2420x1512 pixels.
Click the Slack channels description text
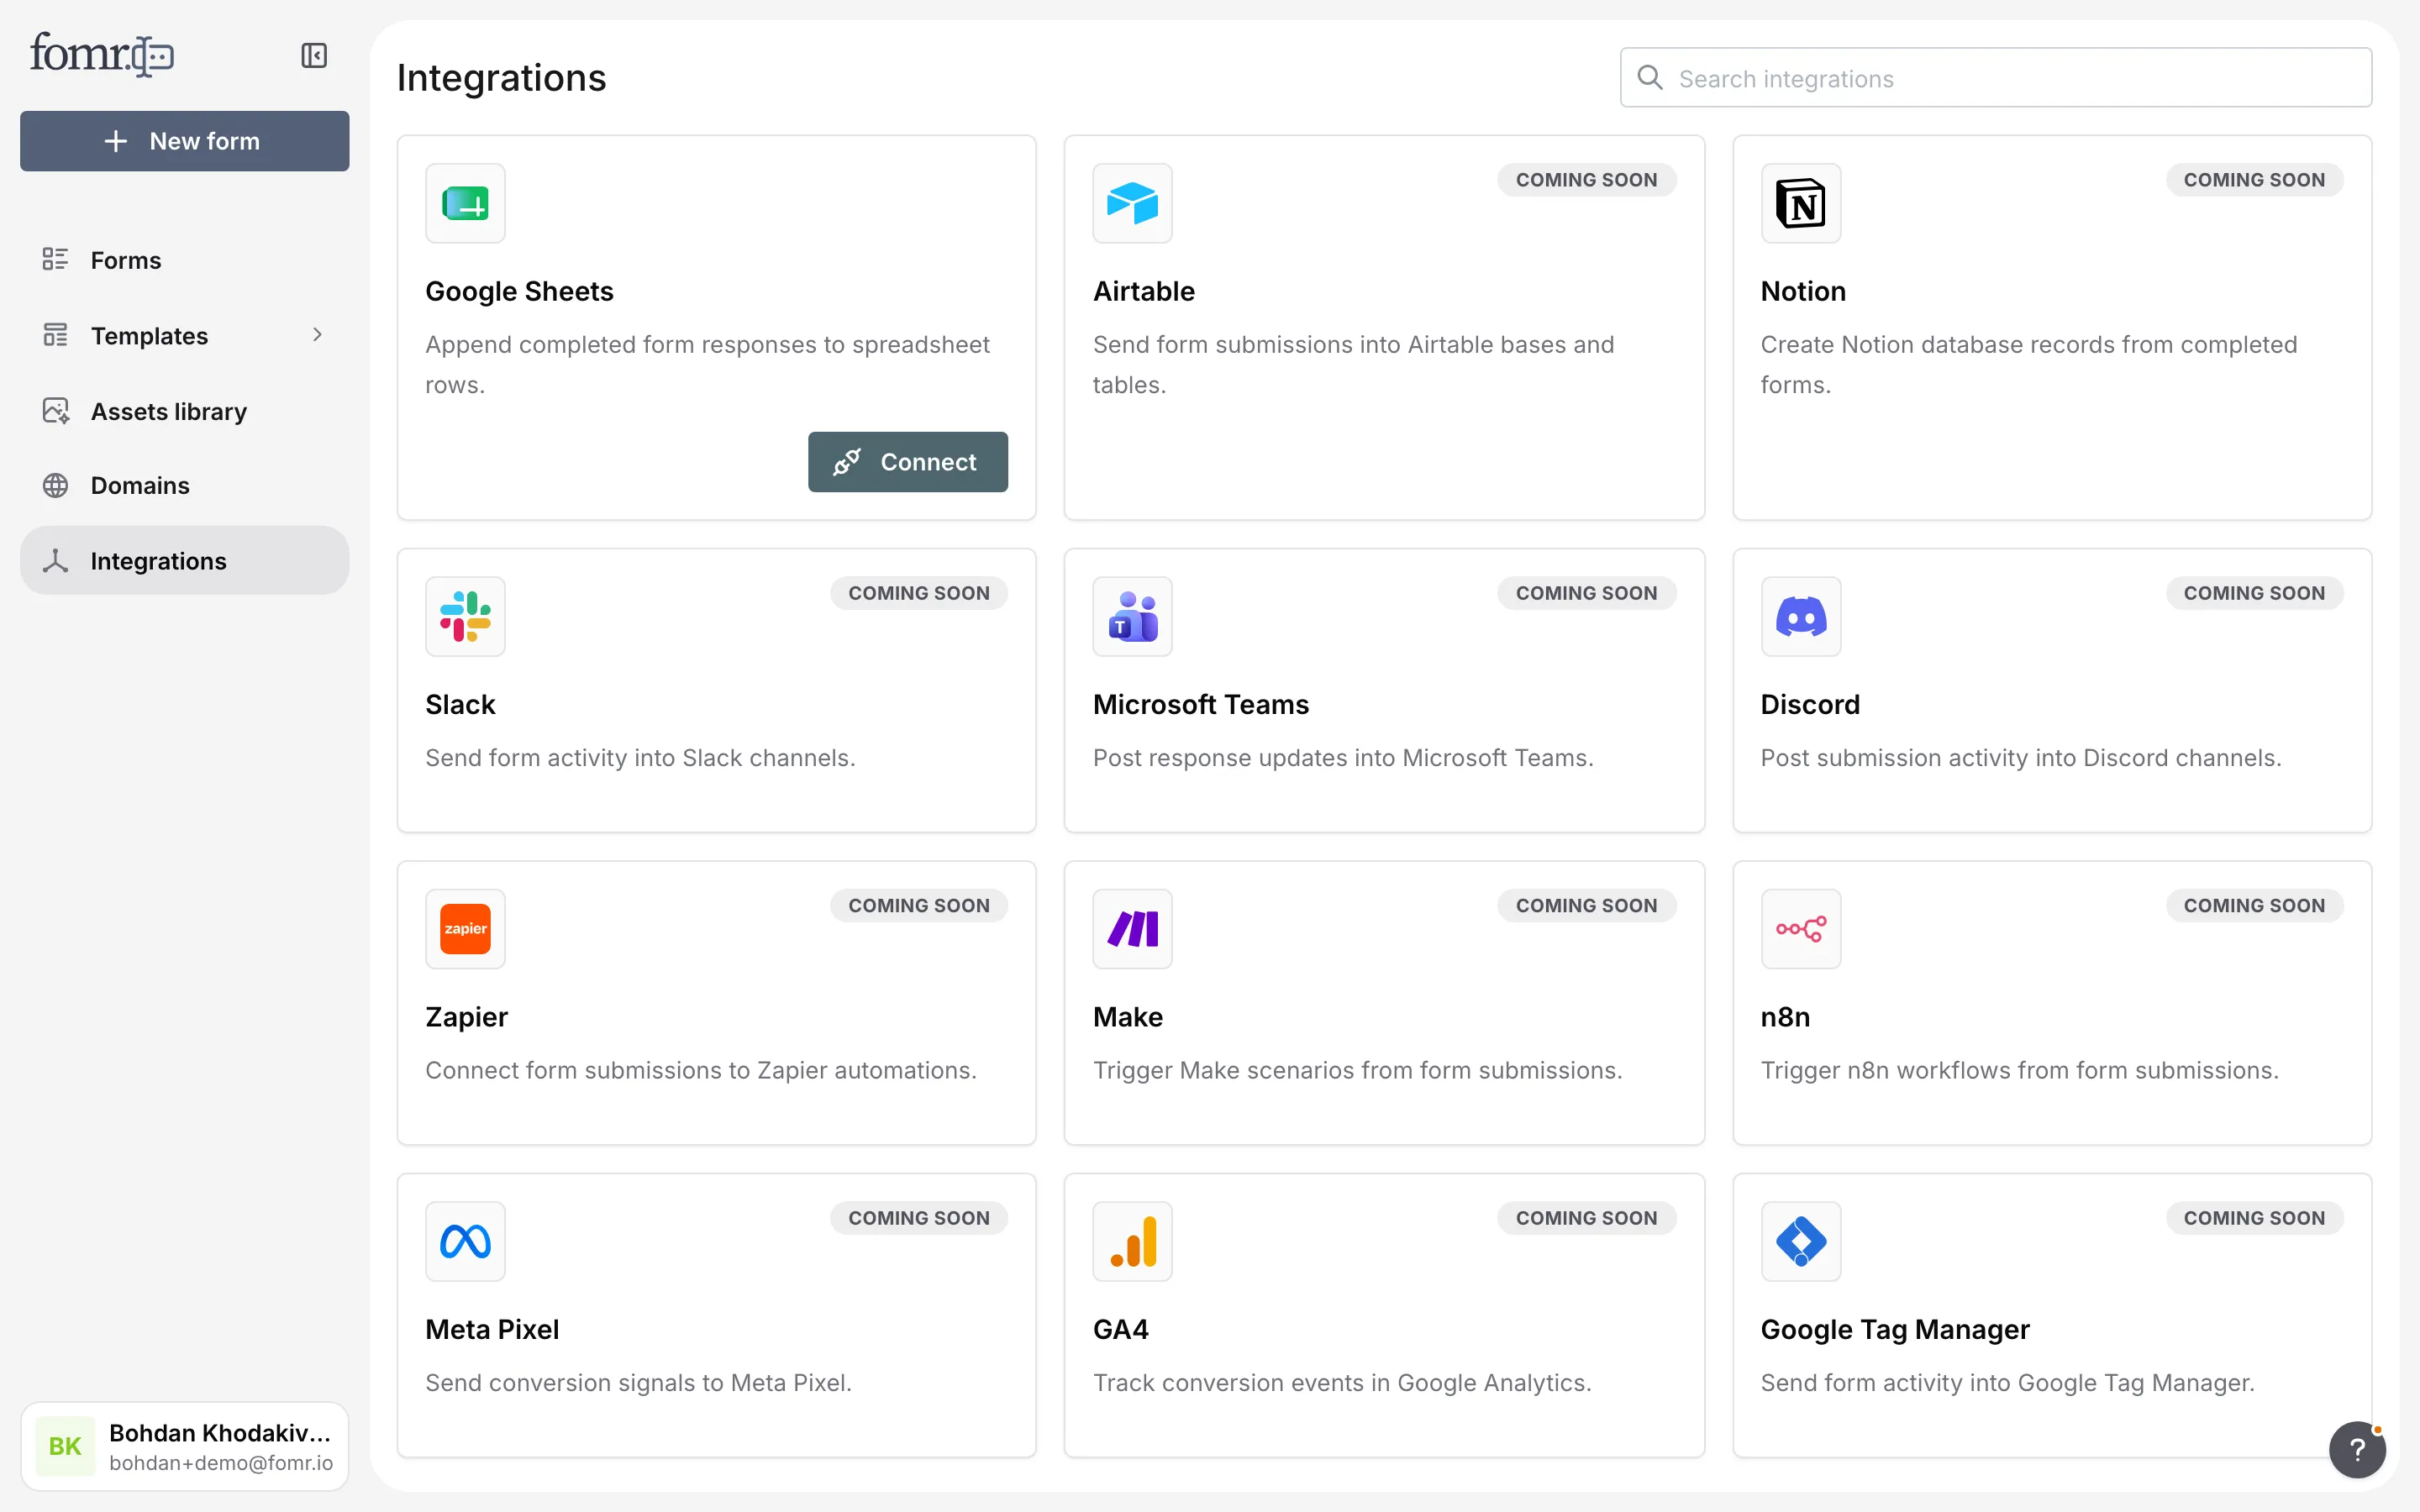click(640, 758)
